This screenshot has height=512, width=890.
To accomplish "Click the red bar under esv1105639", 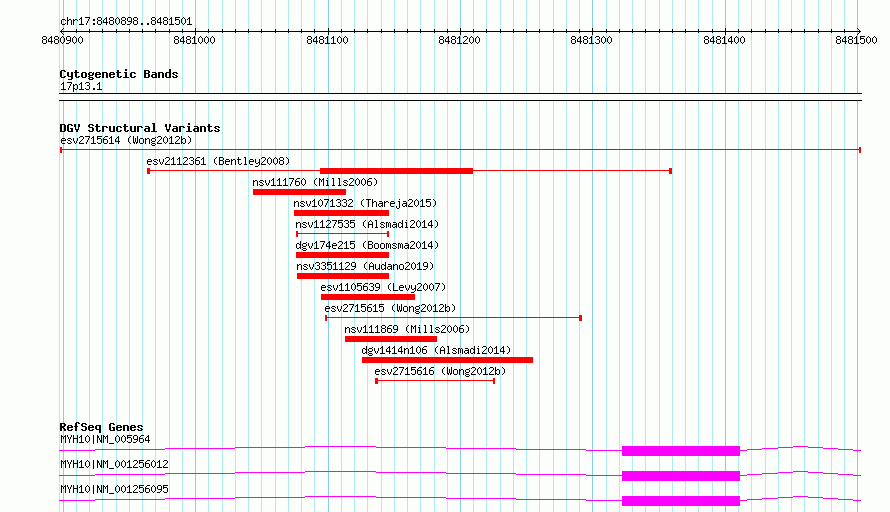I will [x=368, y=297].
